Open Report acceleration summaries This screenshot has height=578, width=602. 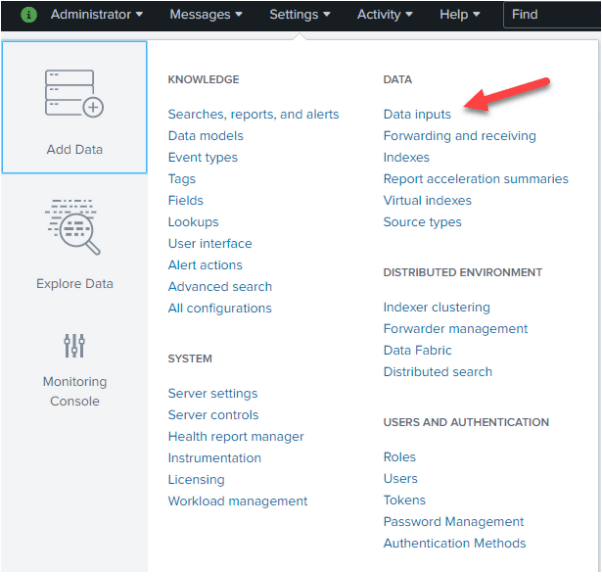click(x=476, y=179)
